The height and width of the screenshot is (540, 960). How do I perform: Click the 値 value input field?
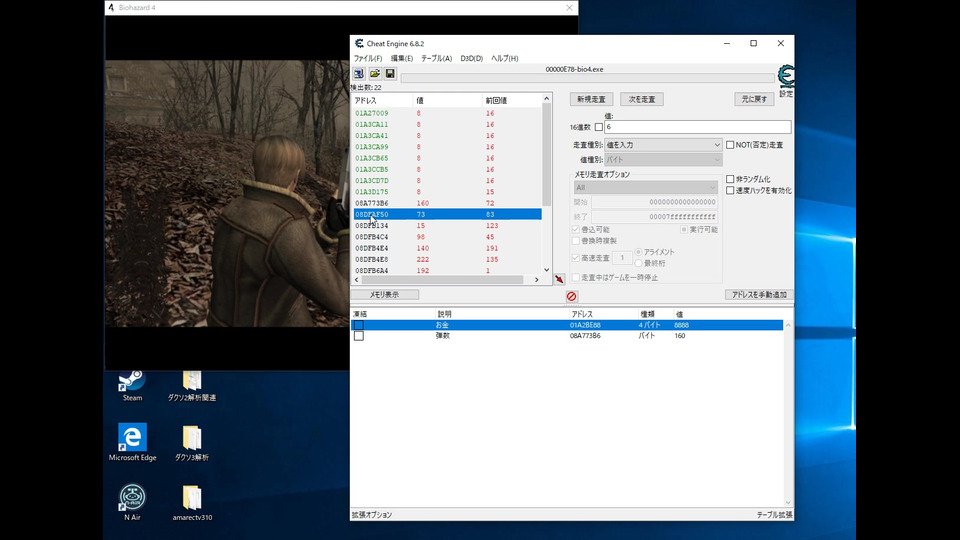tap(697, 127)
